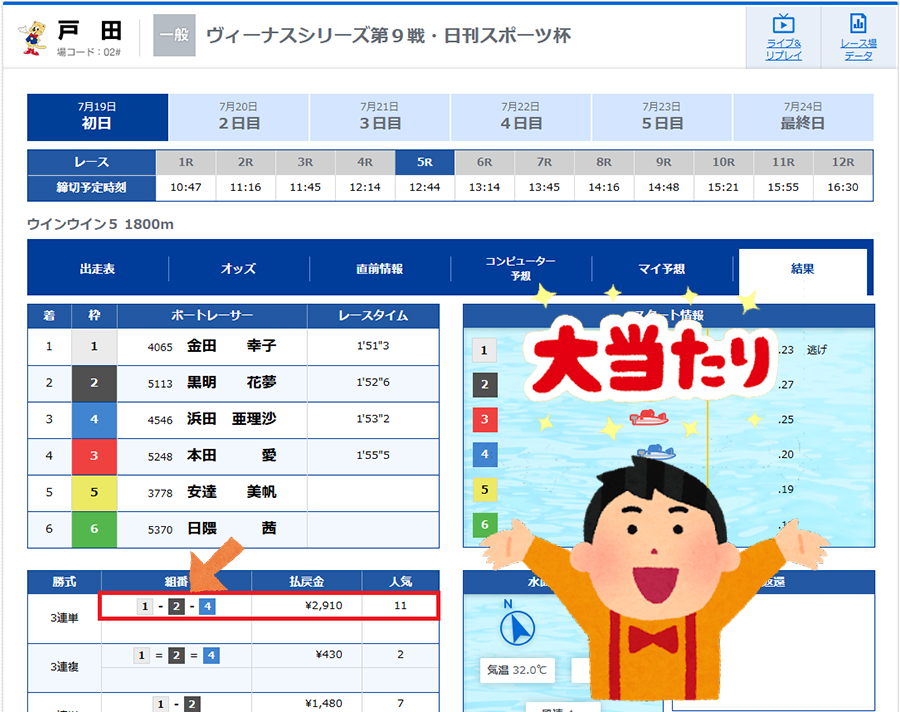The height and width of the screenshot is (712, 900).
Task: Open the コンピューター予想 tab
Action: [x=521, y=269]
